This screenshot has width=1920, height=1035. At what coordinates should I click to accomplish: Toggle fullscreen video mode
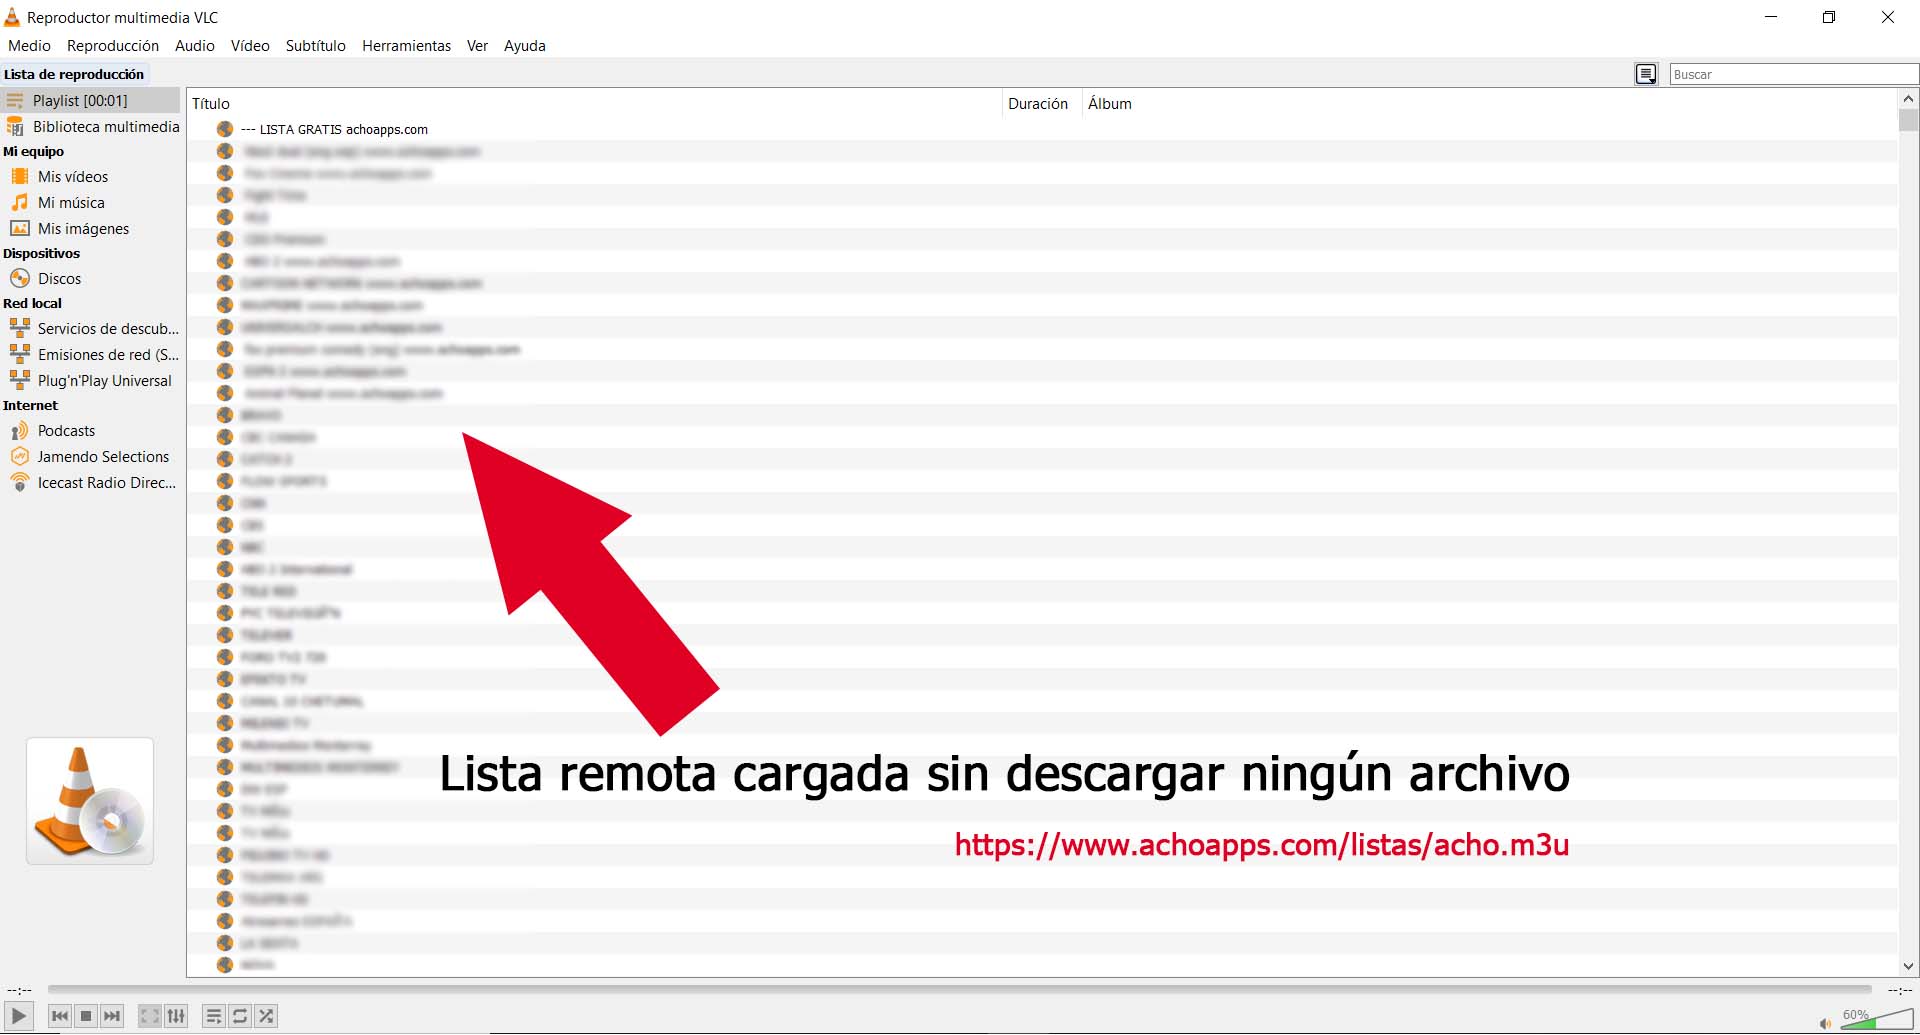pos(149,1016)
